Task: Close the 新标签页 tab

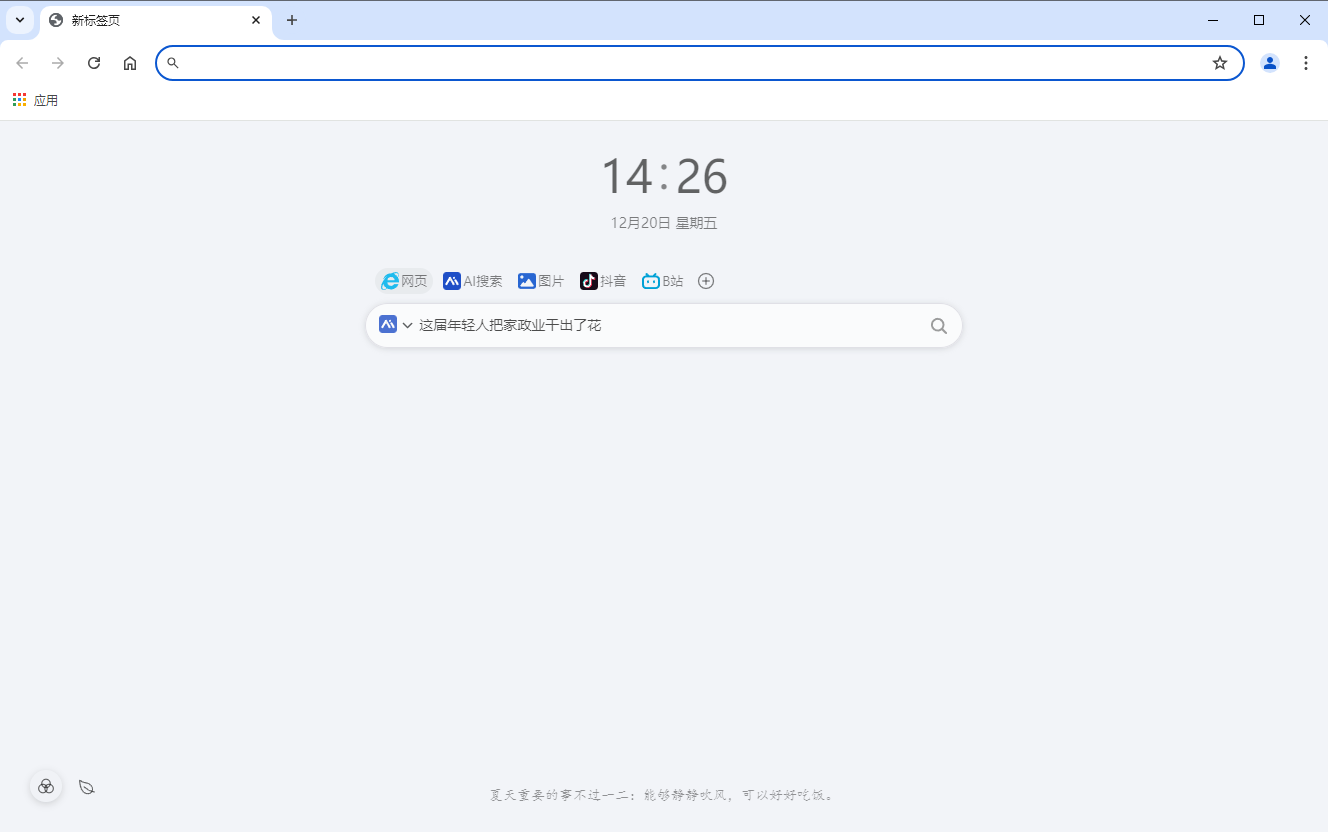Action: 256,20
